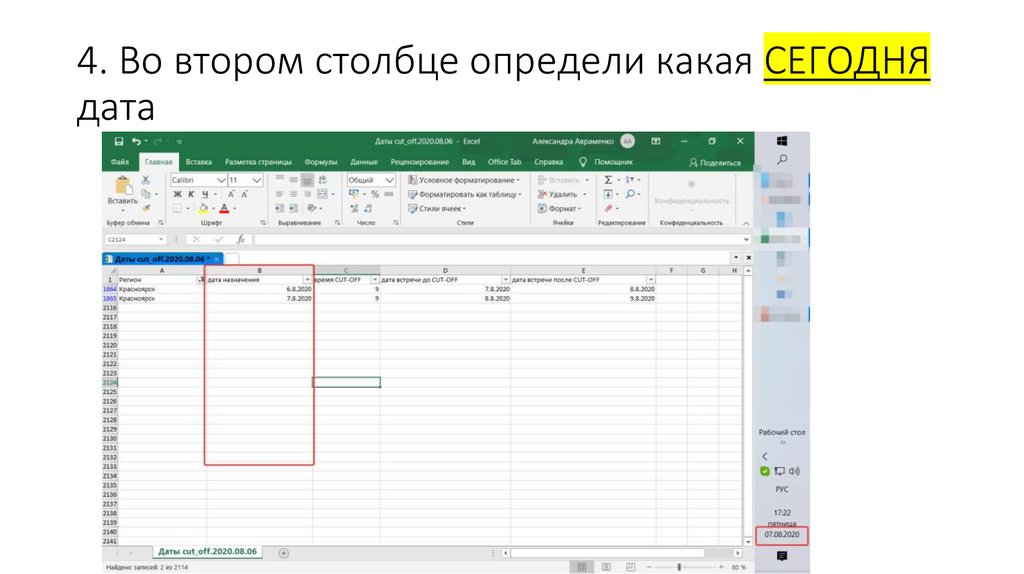
Task: Click the insert function fx icon
Action: 240,240
